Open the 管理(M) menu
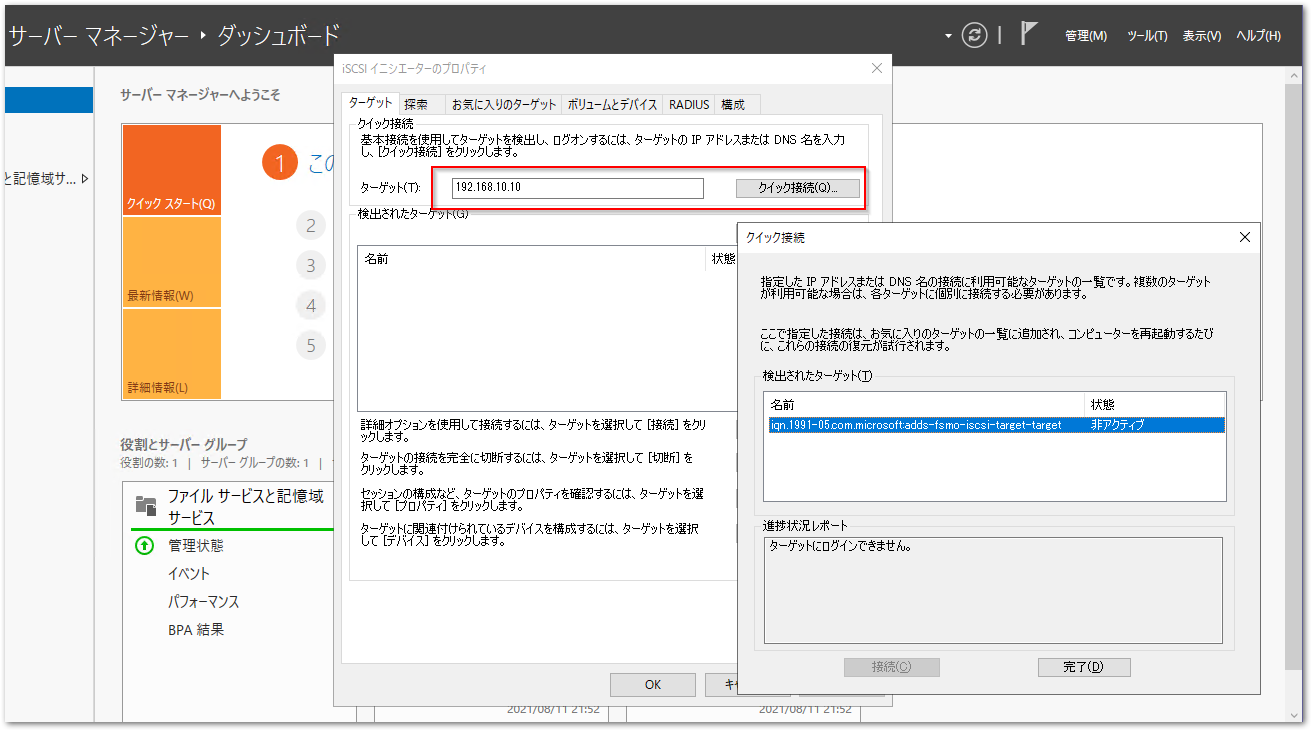The height and width of the screenshot is (731, 1312). coord(1086,35)
